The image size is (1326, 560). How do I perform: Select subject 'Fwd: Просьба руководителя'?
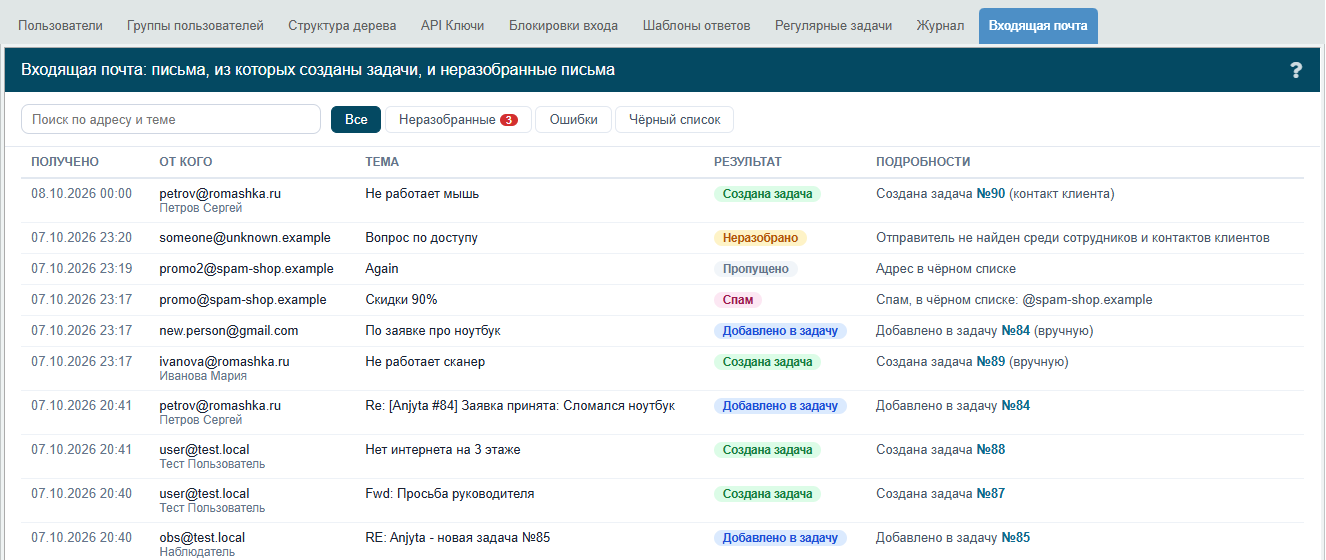pyautogui.click(x=450, y=493)
